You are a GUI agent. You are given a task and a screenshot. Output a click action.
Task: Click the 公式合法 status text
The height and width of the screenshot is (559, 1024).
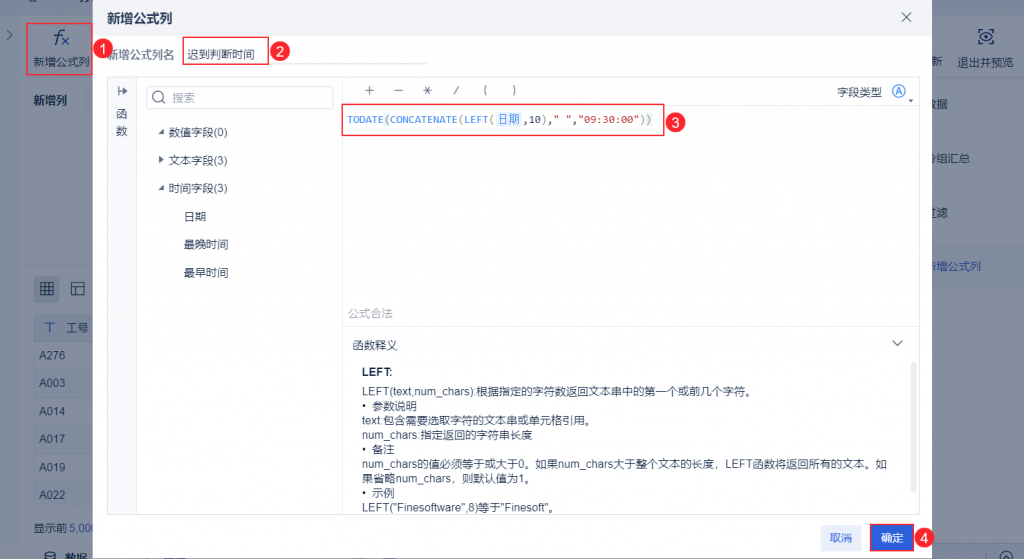point(370,313)
